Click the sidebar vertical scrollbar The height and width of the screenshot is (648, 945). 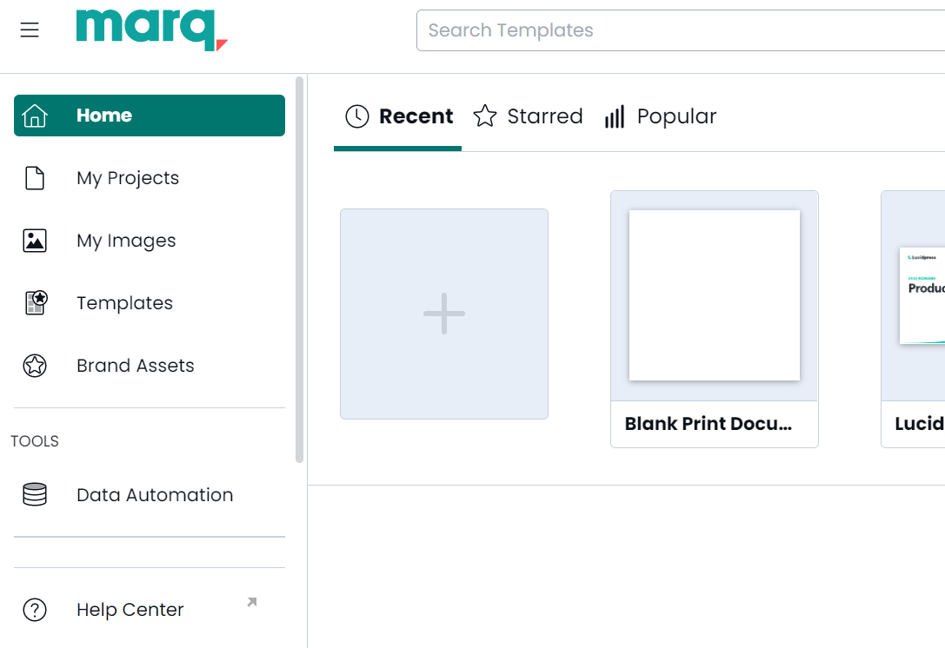pyautogui.click(x=299, y=270)
